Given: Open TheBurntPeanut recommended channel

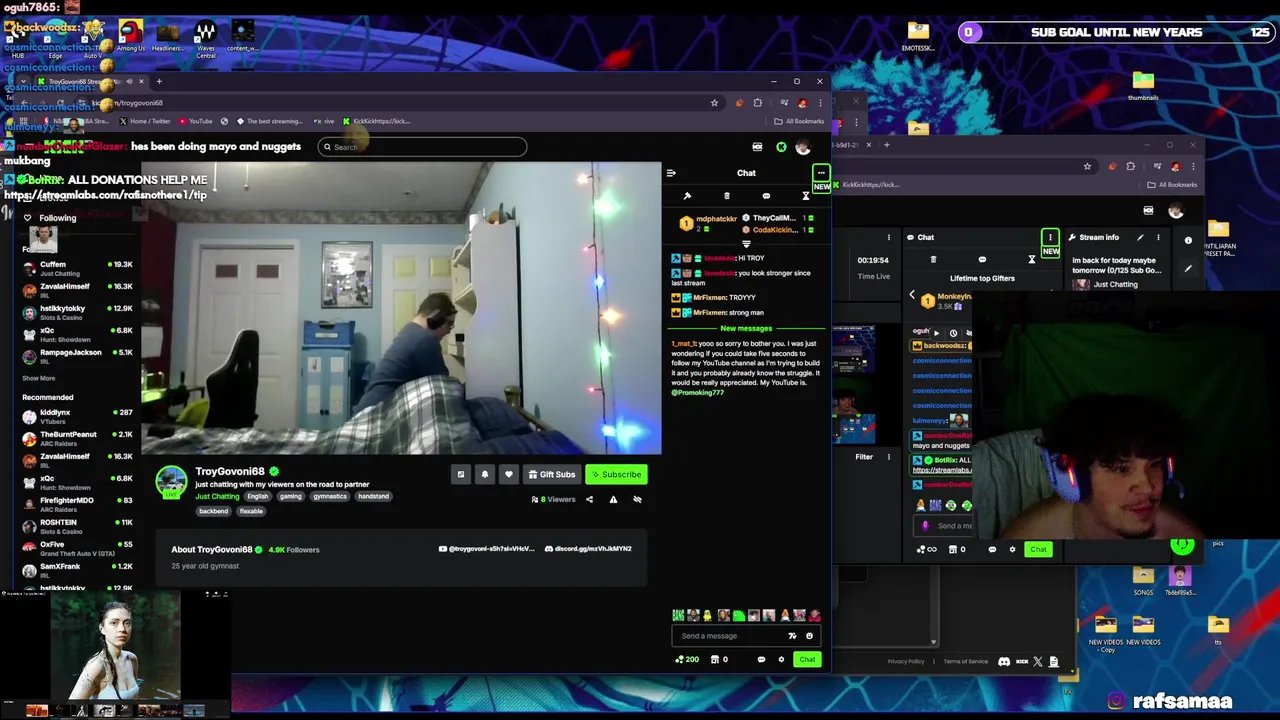Looking at the screenshot, I should [78, 438].
